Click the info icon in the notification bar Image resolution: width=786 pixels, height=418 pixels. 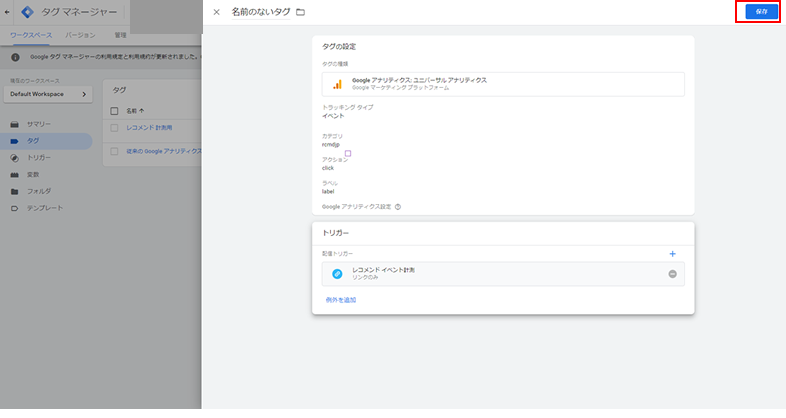pos(16,57)
